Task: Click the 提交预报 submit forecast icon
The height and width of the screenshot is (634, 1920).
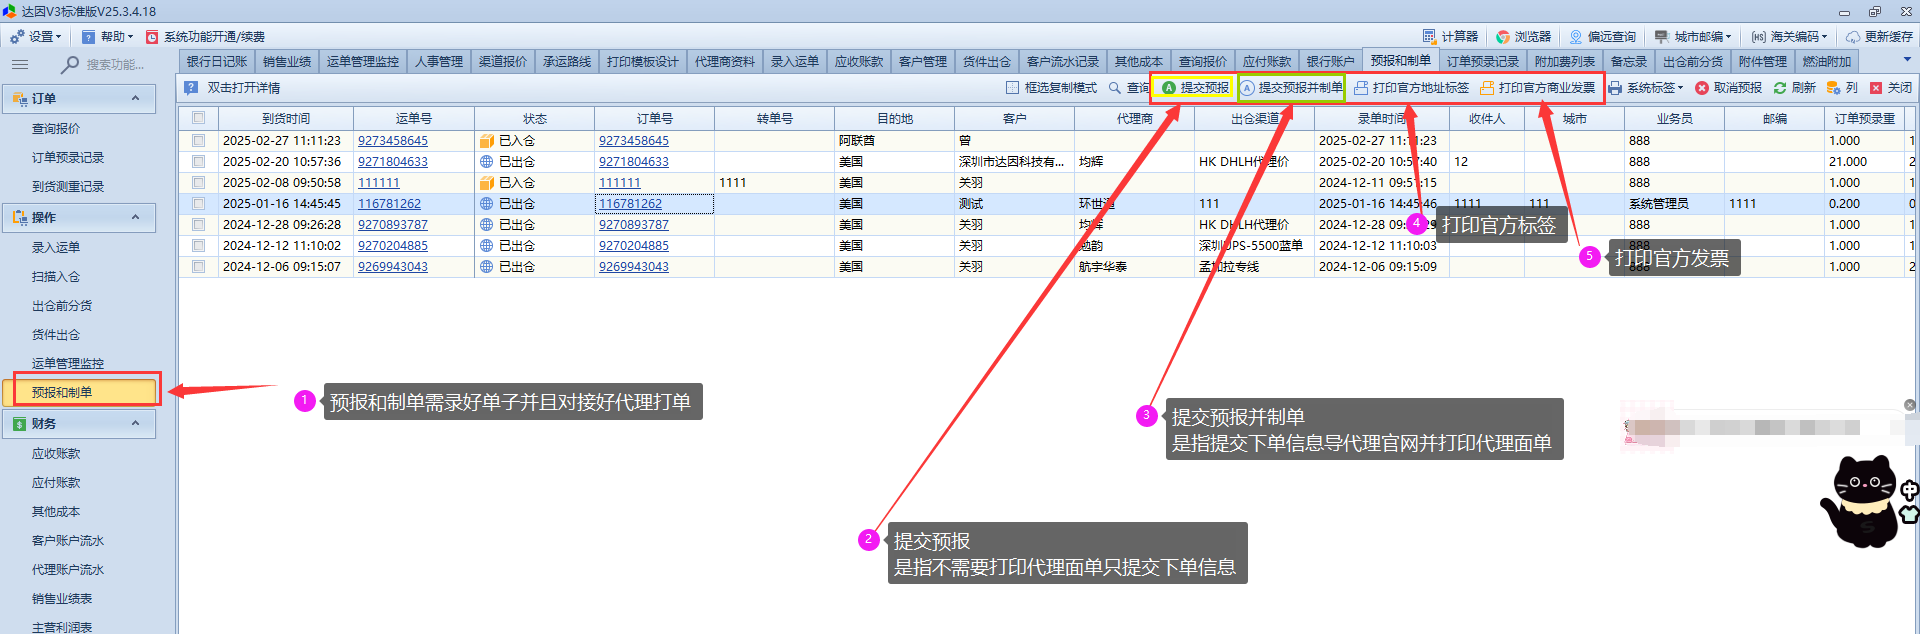Action: pyautogui.click(x=1168, y=88)
